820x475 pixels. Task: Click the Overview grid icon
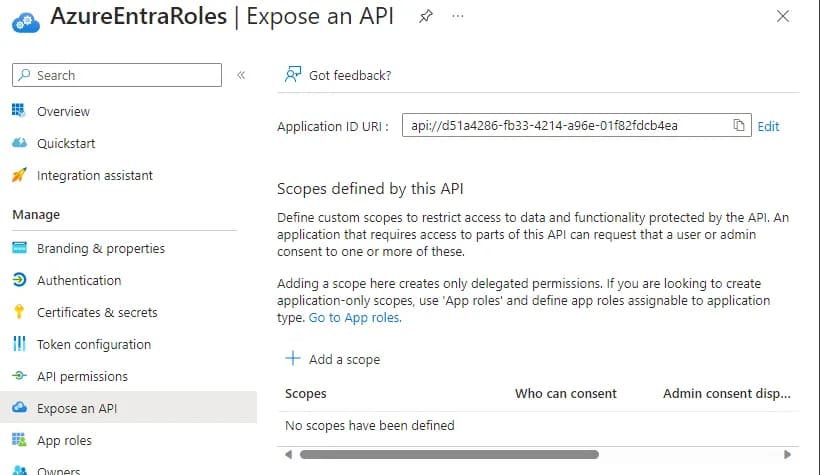(19, 110)
